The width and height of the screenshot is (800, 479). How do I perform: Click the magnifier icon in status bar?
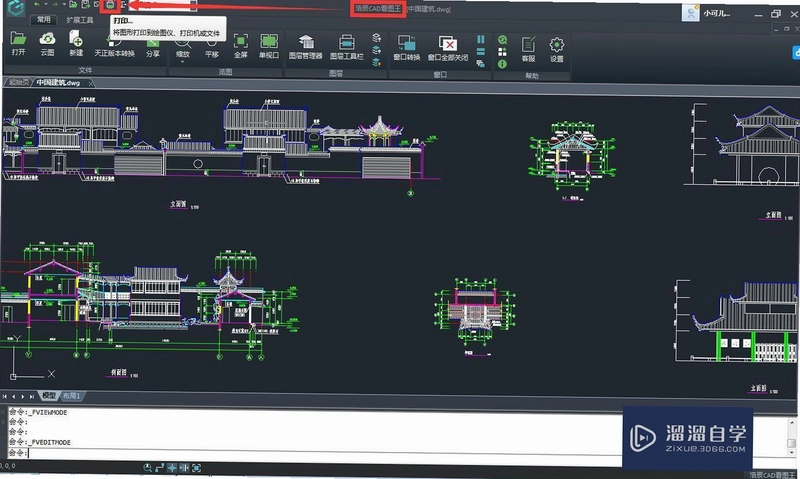coord(147,467)
